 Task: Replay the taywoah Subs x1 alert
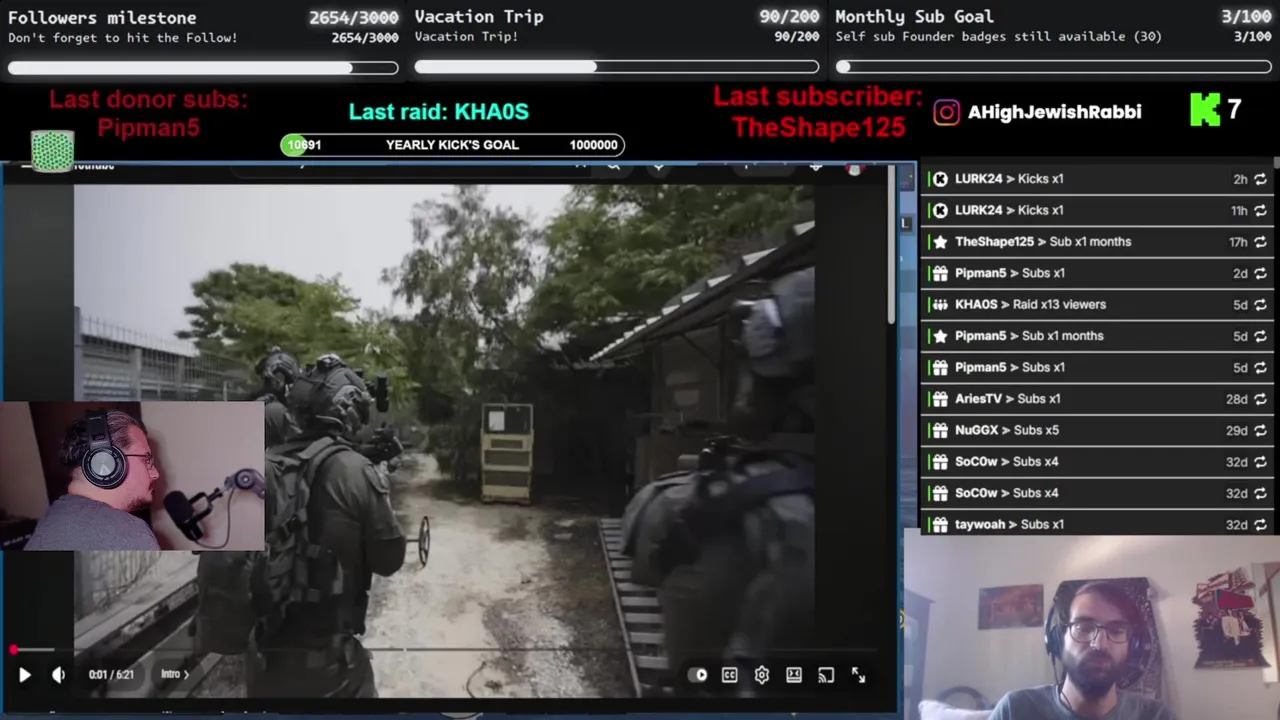tap(1260, 524)
